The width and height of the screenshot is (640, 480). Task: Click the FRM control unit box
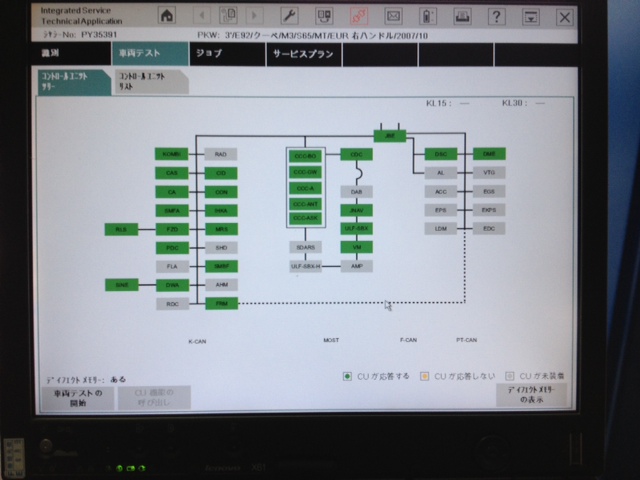[x=221, y=303]
